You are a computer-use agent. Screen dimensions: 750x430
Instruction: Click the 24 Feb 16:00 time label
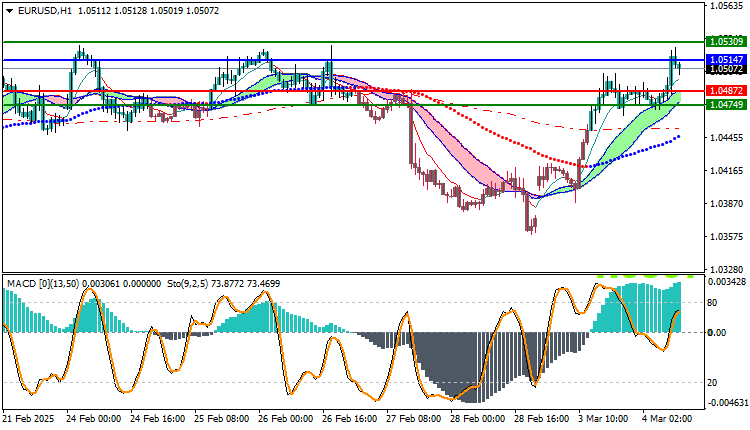coord(157,419)
